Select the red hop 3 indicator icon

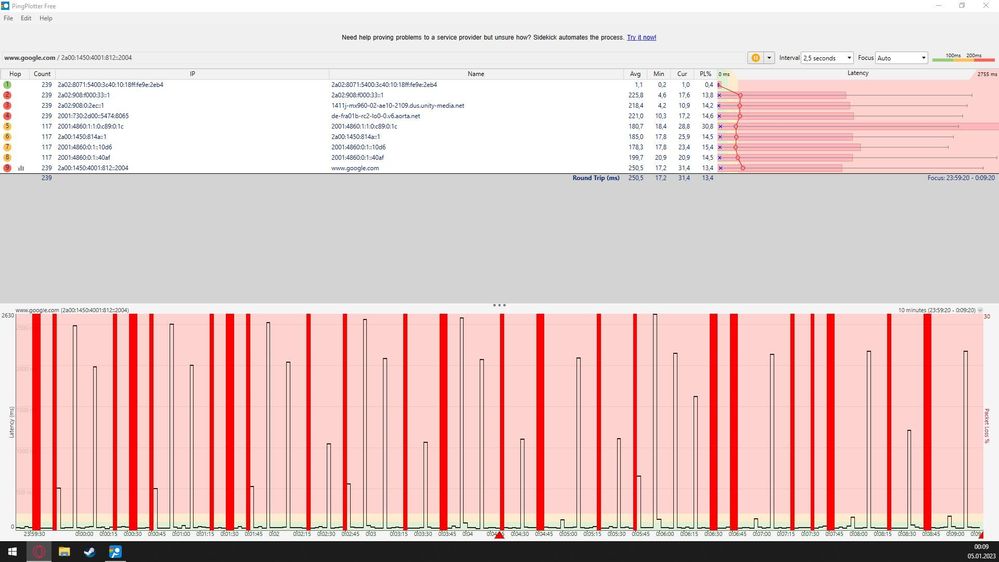coord(7,106)
